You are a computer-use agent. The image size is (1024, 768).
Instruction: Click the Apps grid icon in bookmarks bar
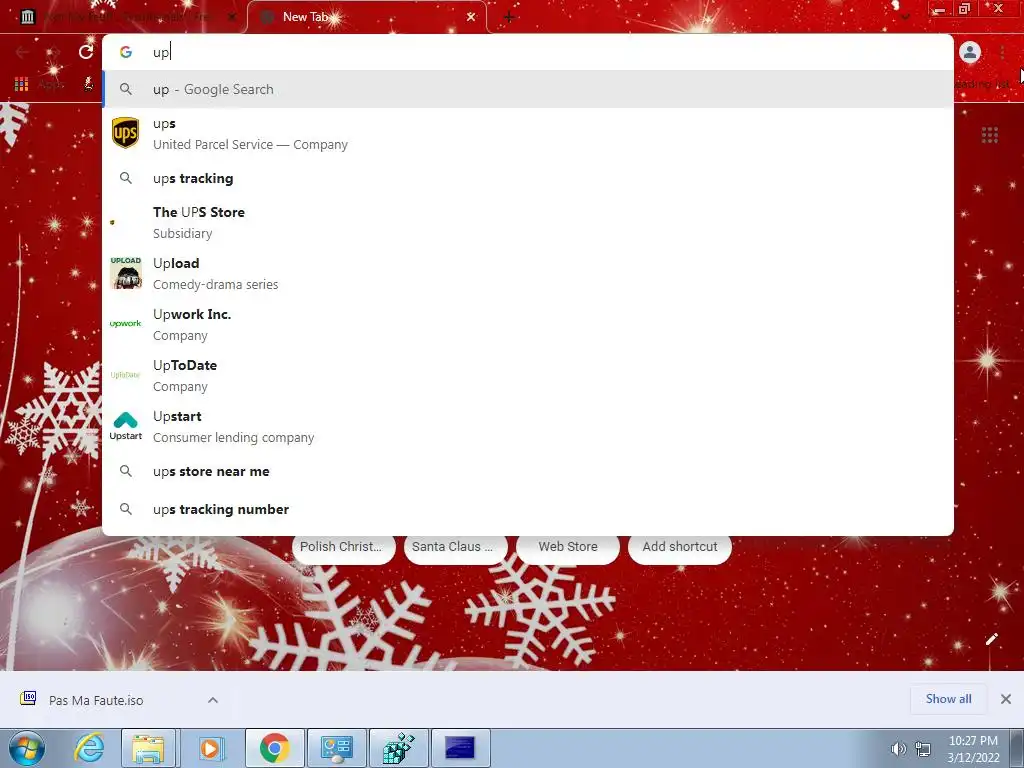tap(22, 84)
